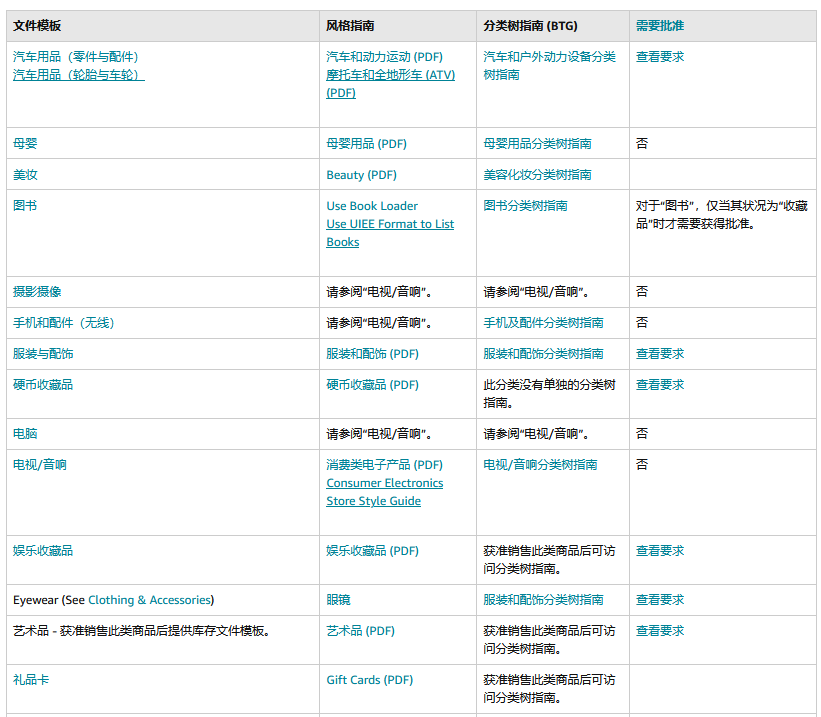The height and width of the screenshot is (717, 821).
Task: Open 服装和配饰 (PDF) style guide
Action: tap(372, 354)
